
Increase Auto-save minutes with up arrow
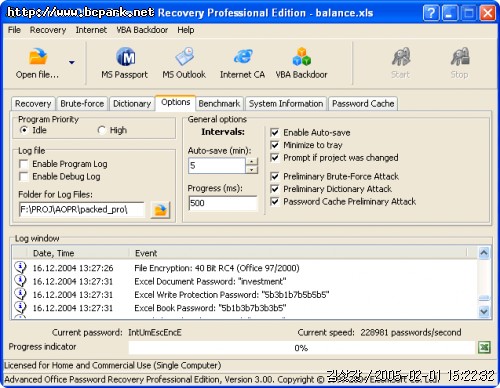click(x=252, y=162)
